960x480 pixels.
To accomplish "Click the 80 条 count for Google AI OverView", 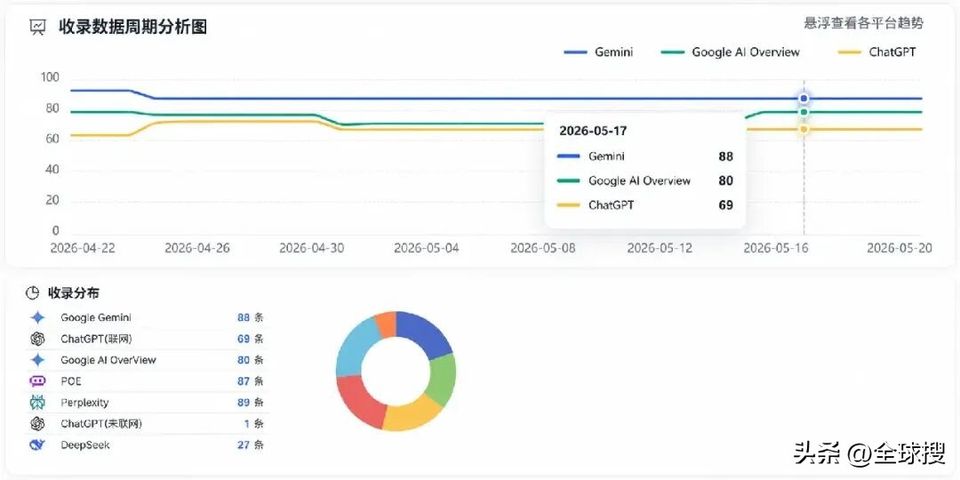I will pyautogui.click(x=250, y=360).
